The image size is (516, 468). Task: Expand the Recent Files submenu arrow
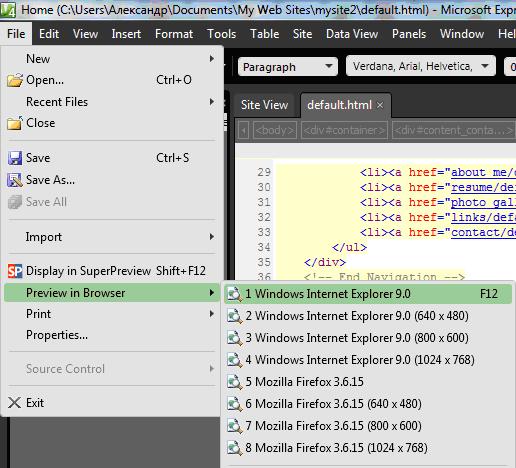(x=212, y=102)
